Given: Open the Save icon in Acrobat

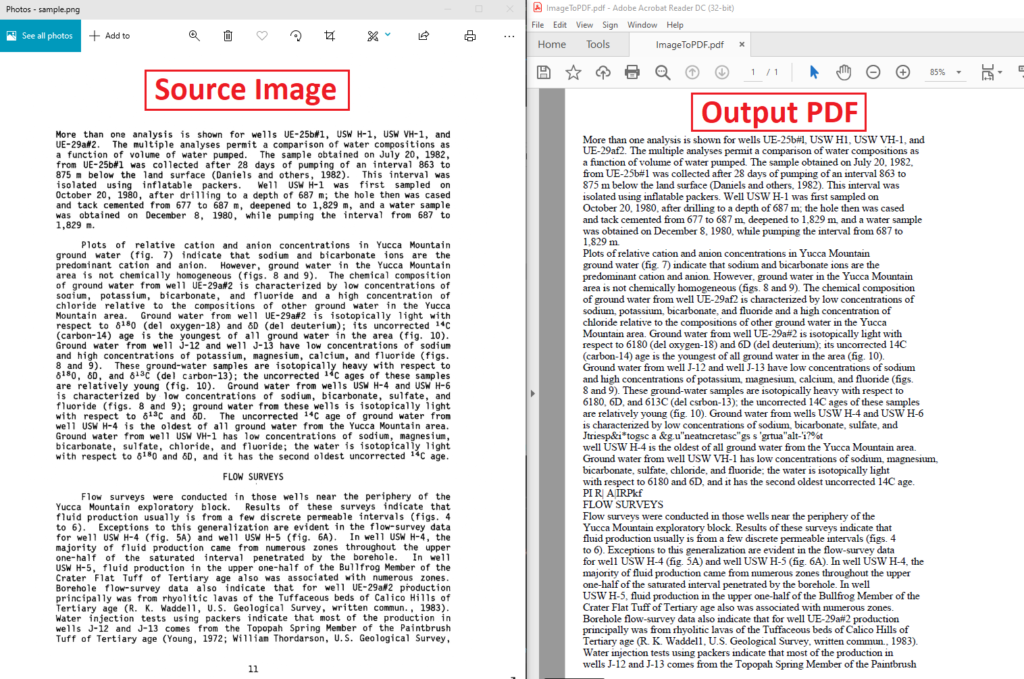Looking at the screenshot, I should (542, 71).
